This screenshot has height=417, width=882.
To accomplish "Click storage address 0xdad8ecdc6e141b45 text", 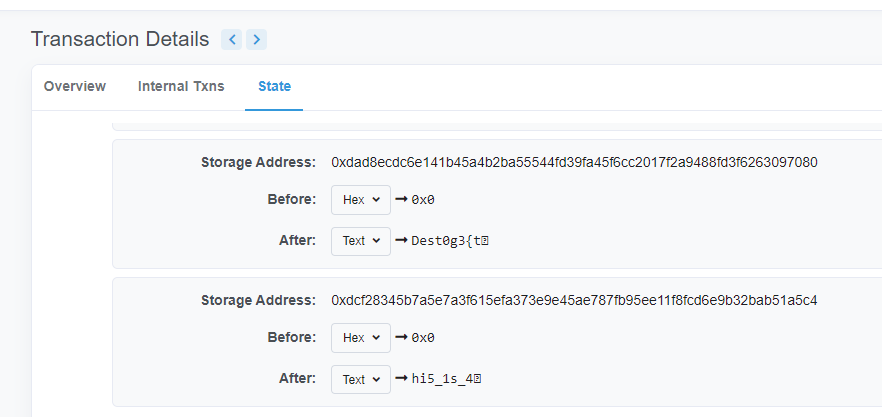I will coord(574,163).
